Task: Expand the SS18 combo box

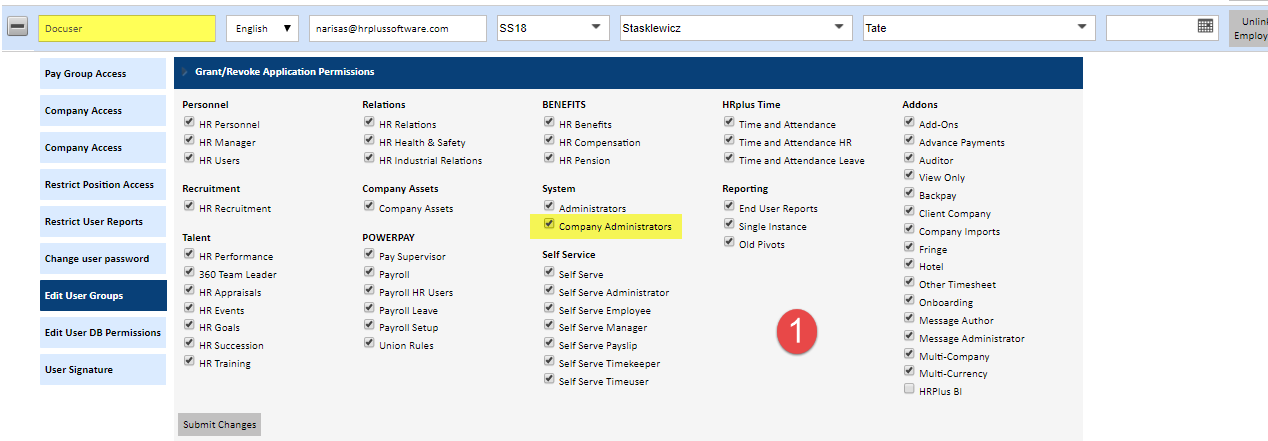Action: coord(553,28)
